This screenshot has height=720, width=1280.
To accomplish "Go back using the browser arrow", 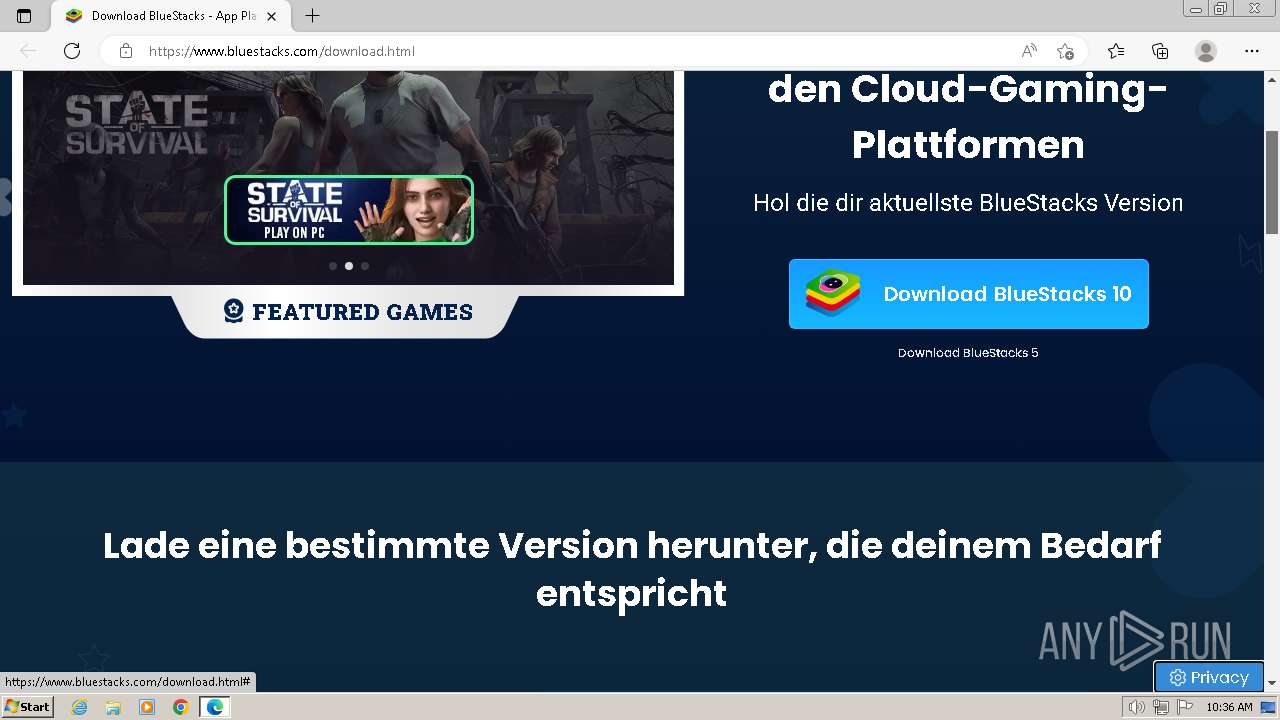I will point(28,51).
